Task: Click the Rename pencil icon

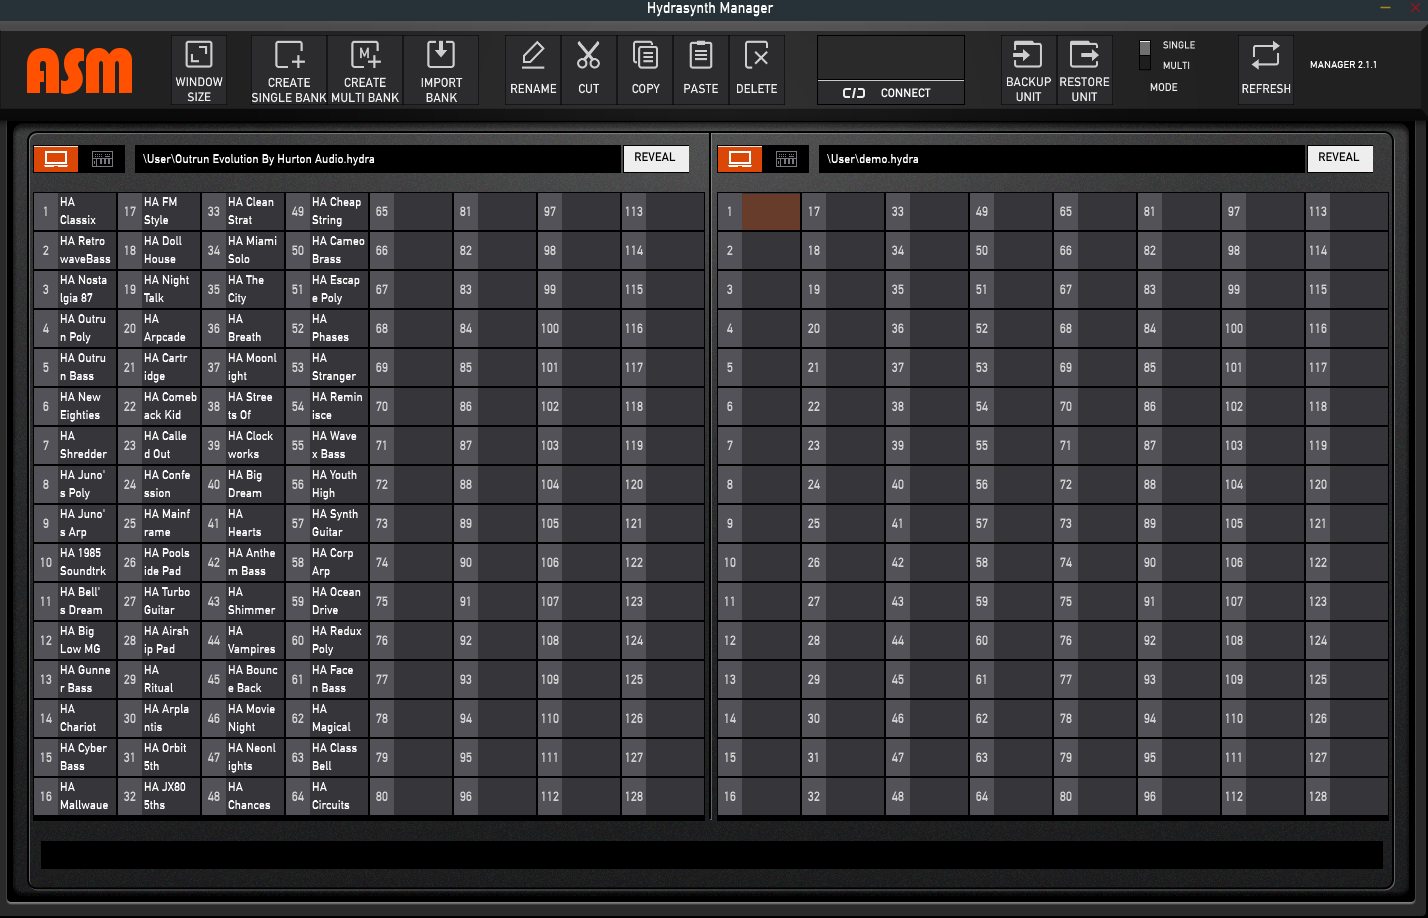Action: (533, 70)
